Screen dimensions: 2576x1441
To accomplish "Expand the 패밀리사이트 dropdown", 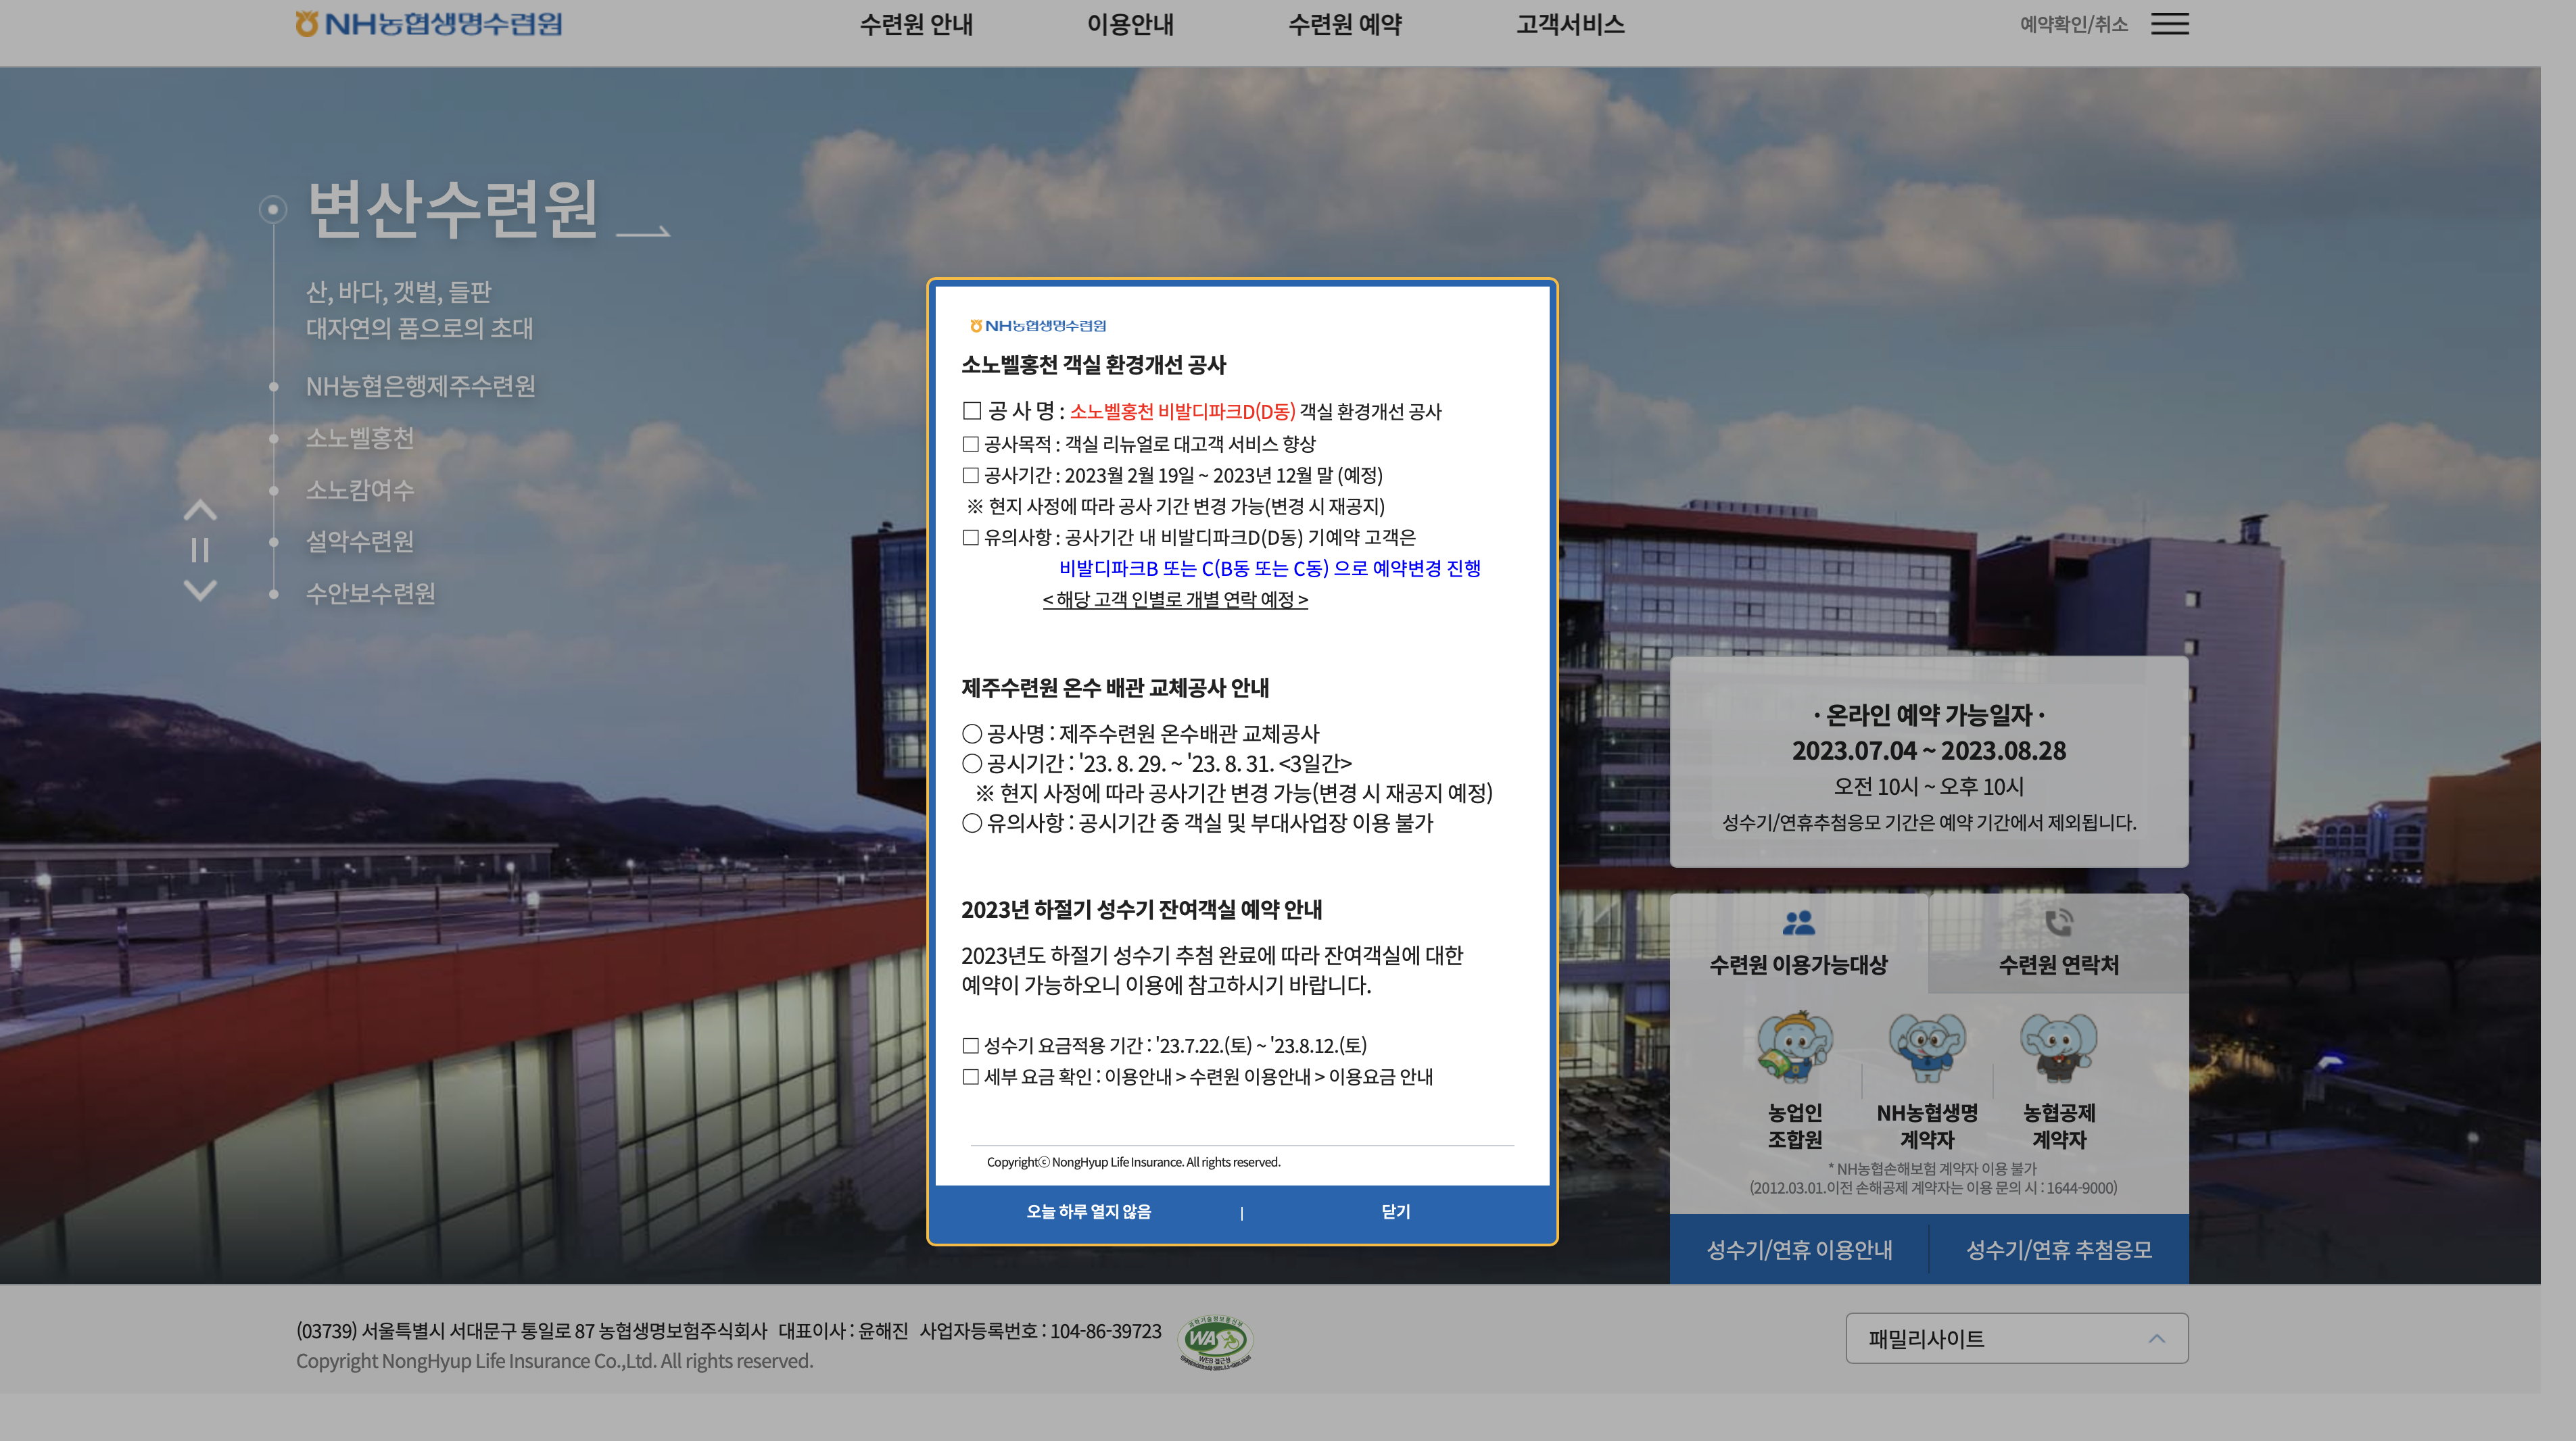I will coord(2016,1338).
